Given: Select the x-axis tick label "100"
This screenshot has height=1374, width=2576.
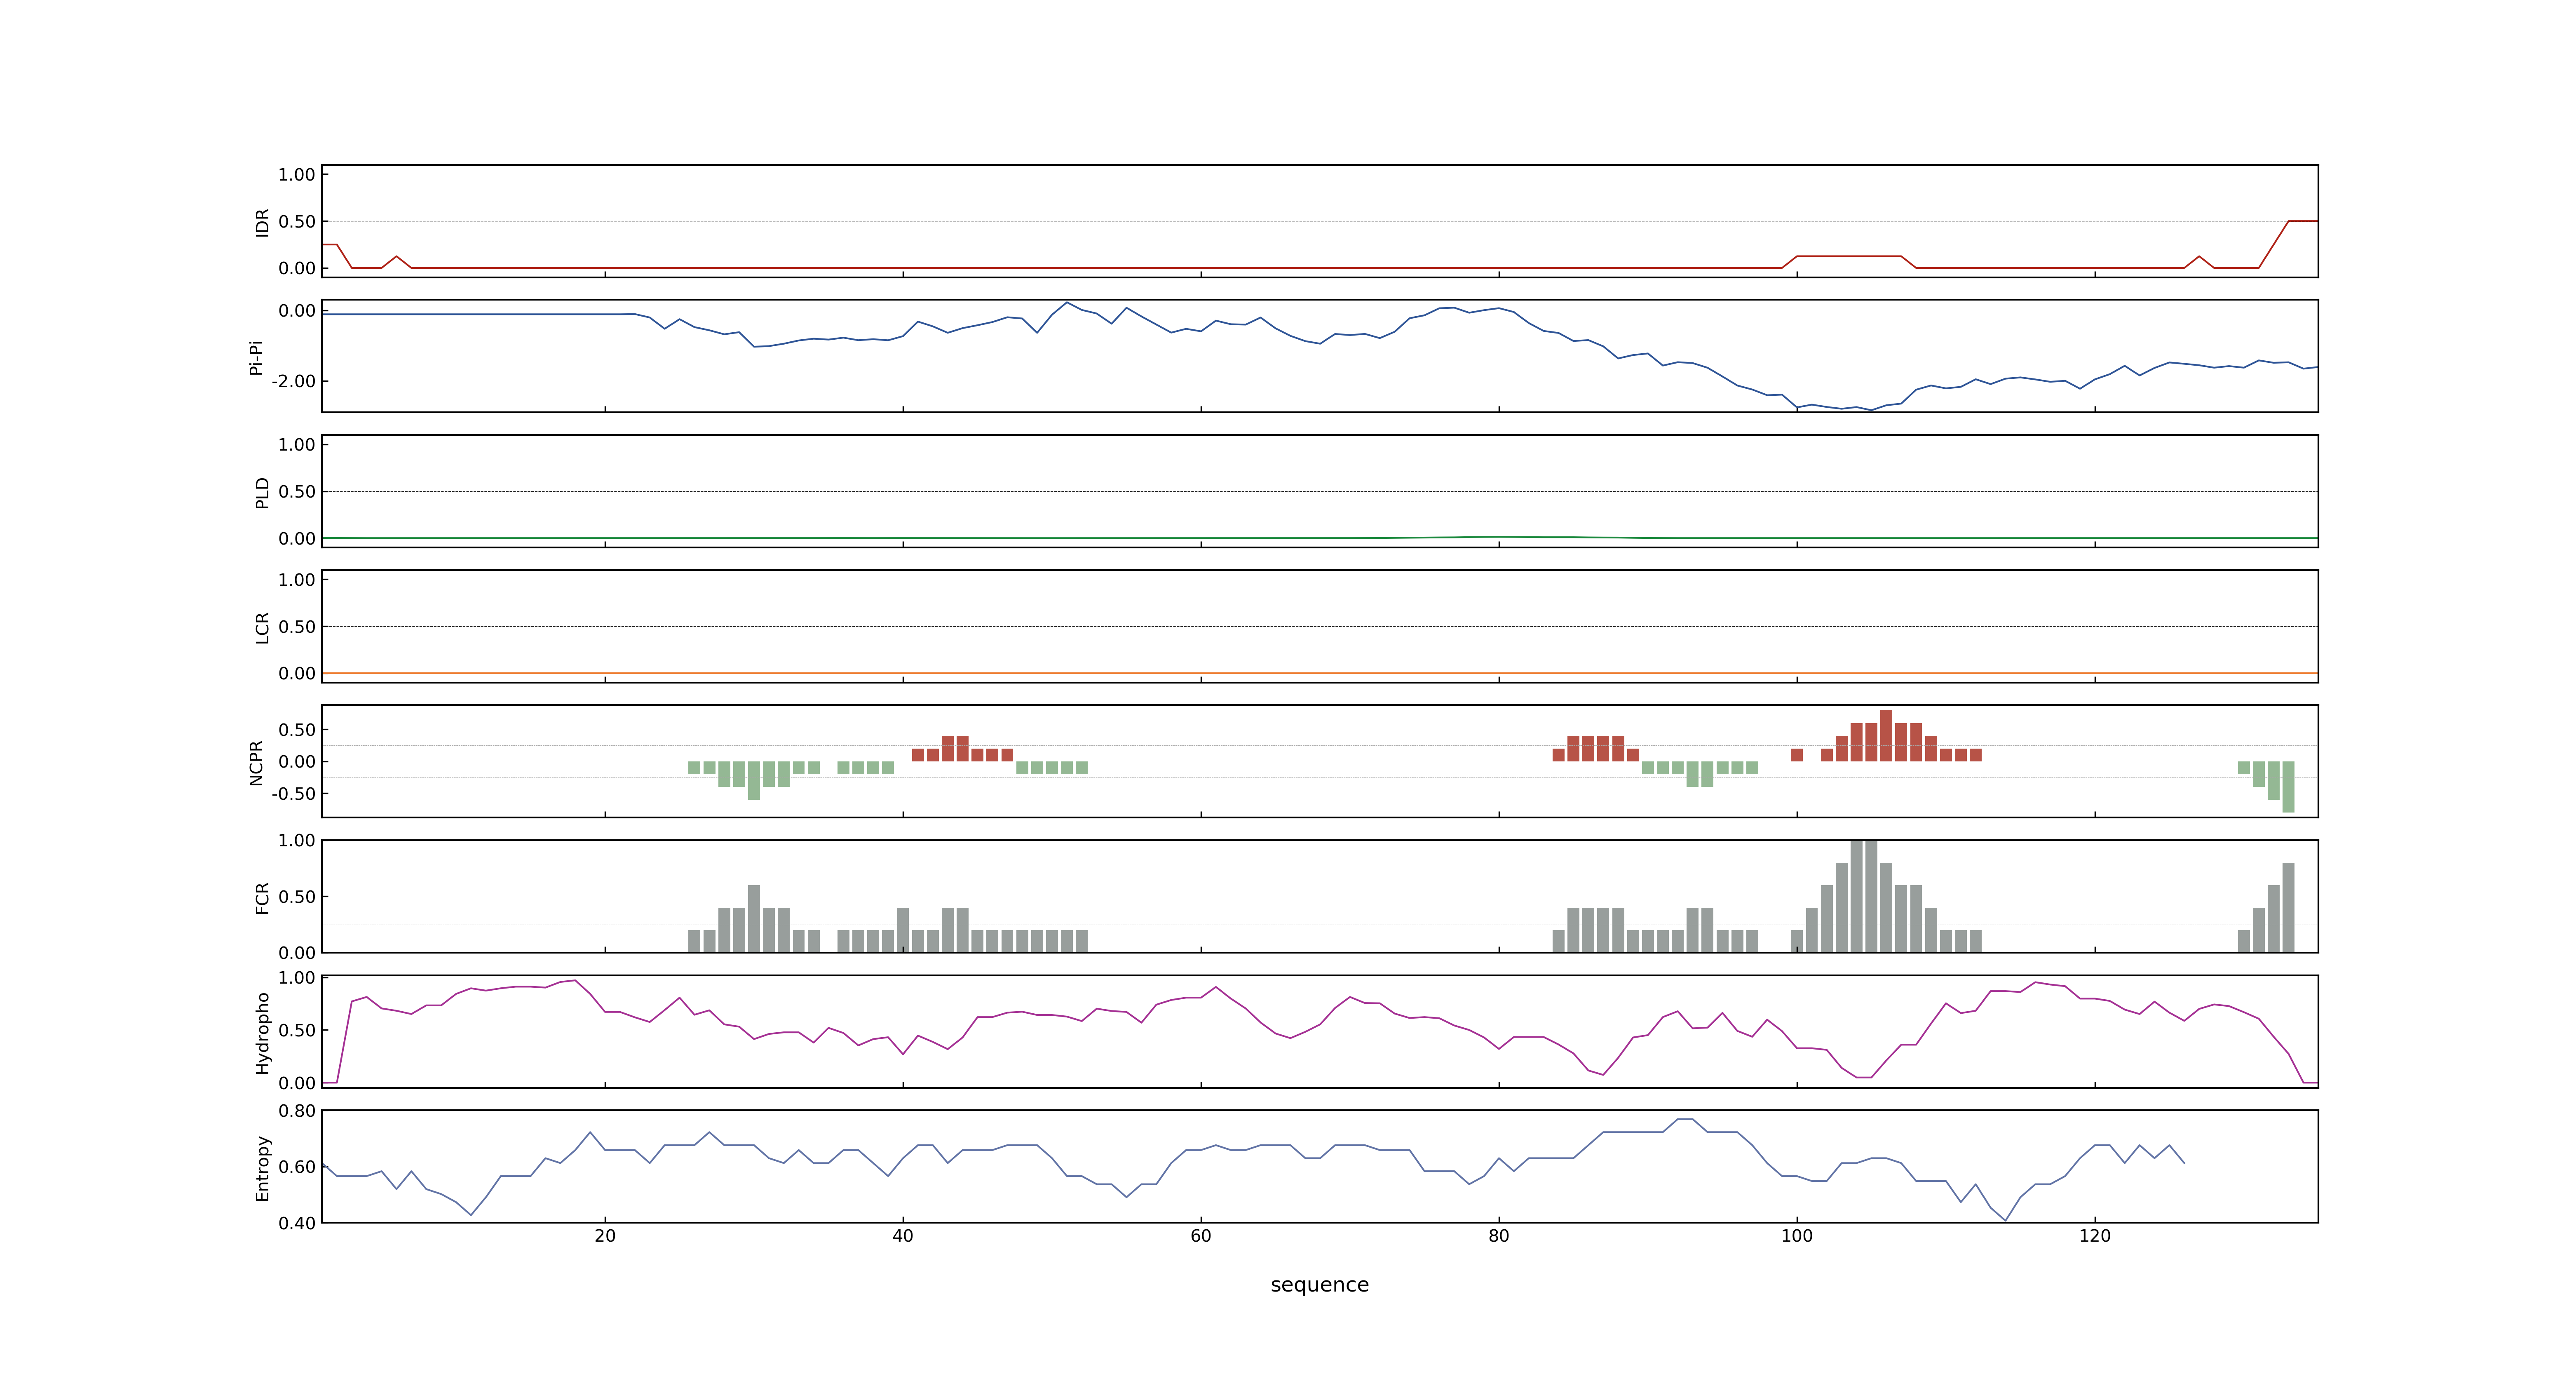Looking at the screenshot, I should [1797, 1236].
